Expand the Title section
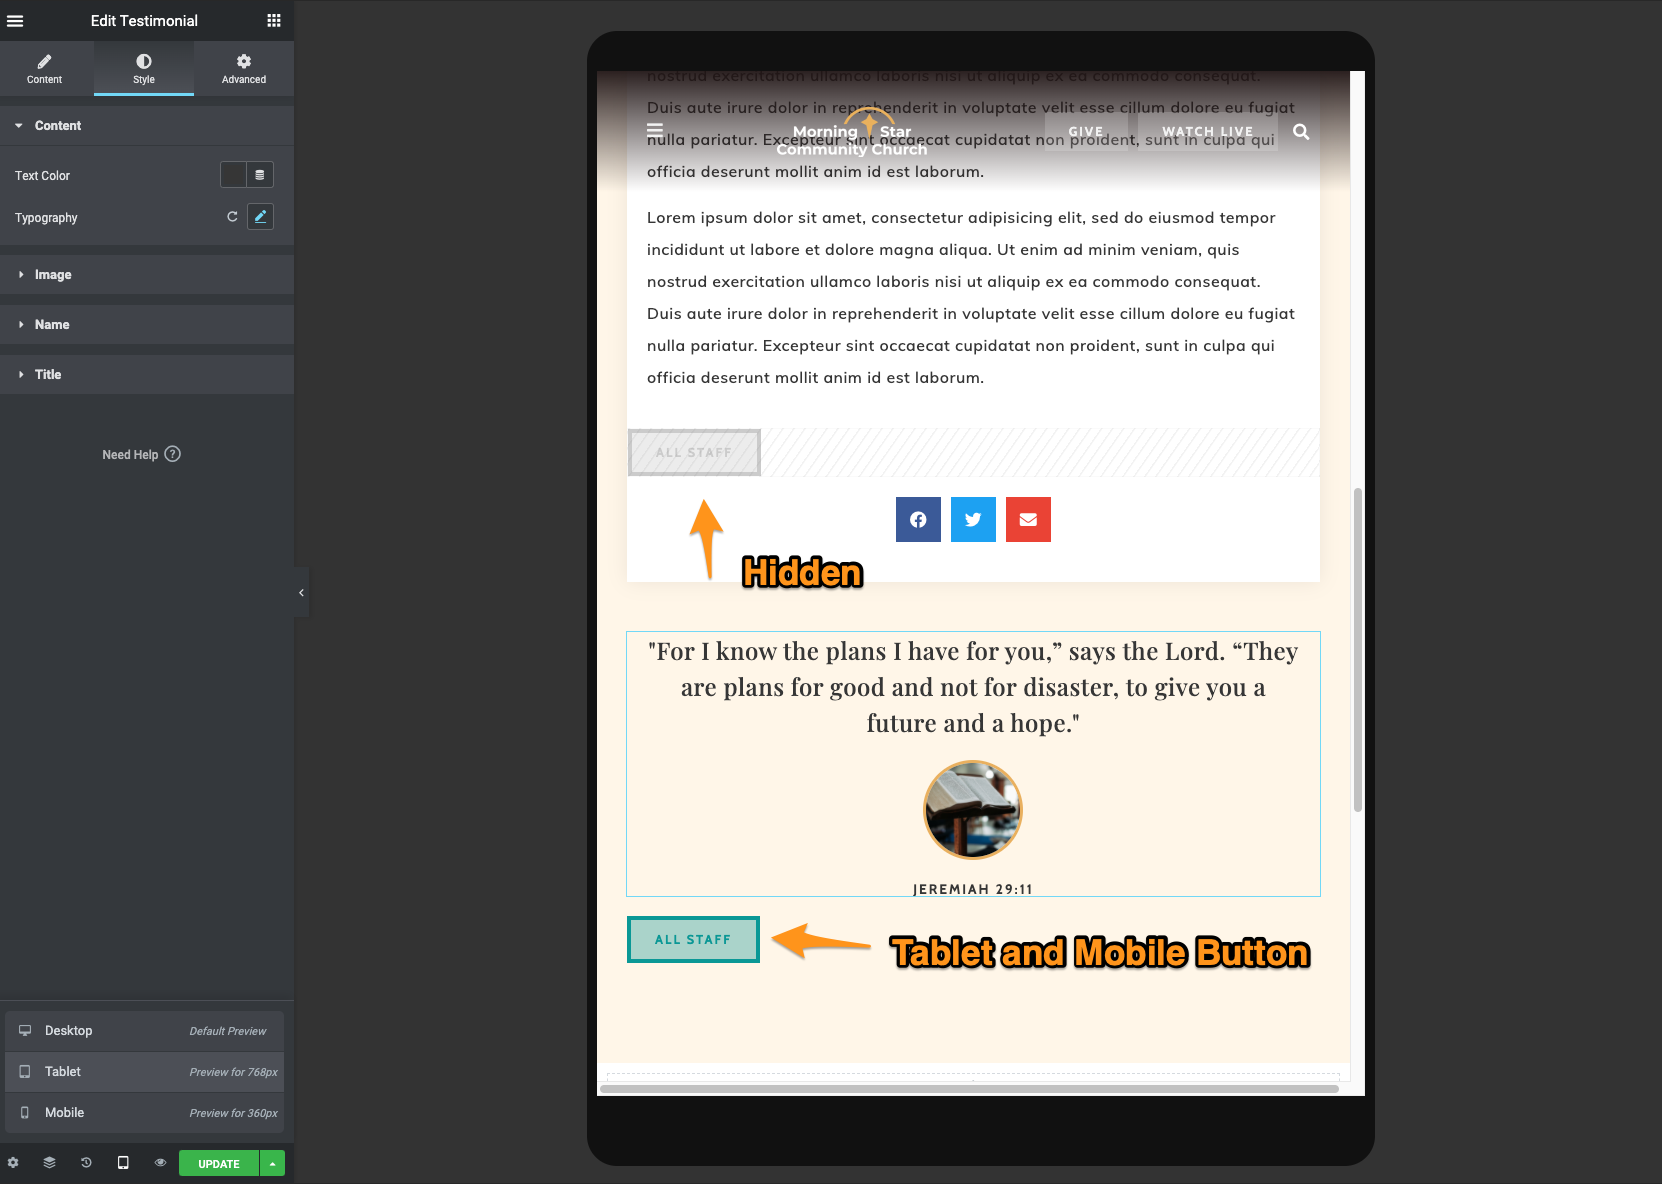 pyautogui.click(x=147, y=375)
